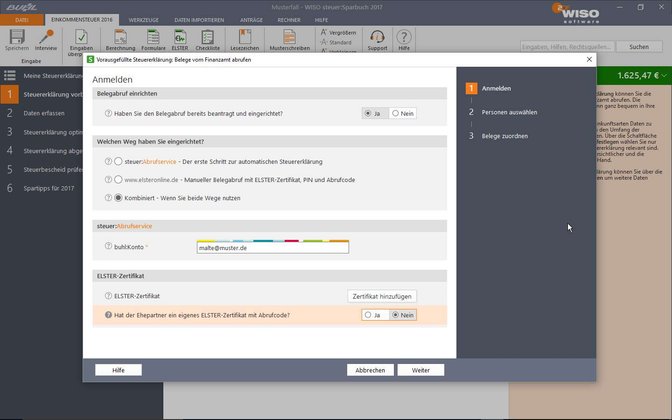Click help icon beside Kombiniert option
This screenshot has height=420, width=672.
tap(108, 198)
